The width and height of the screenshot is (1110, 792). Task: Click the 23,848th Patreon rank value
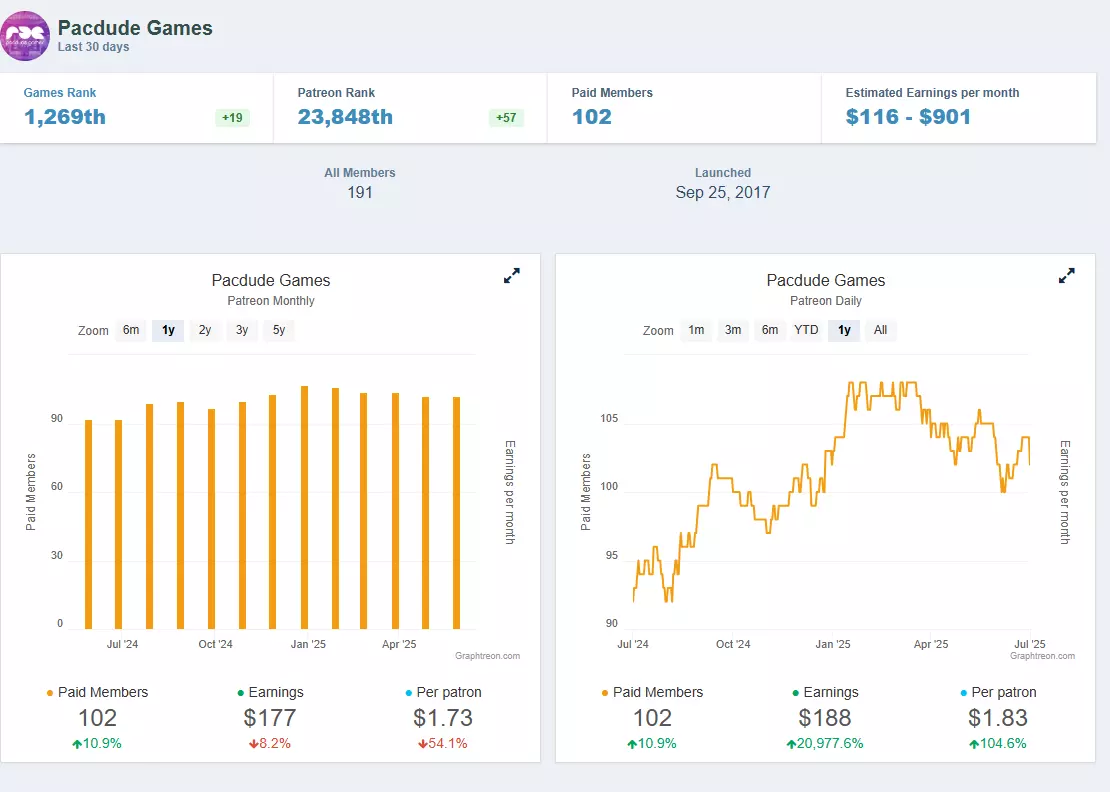[345, 117]
